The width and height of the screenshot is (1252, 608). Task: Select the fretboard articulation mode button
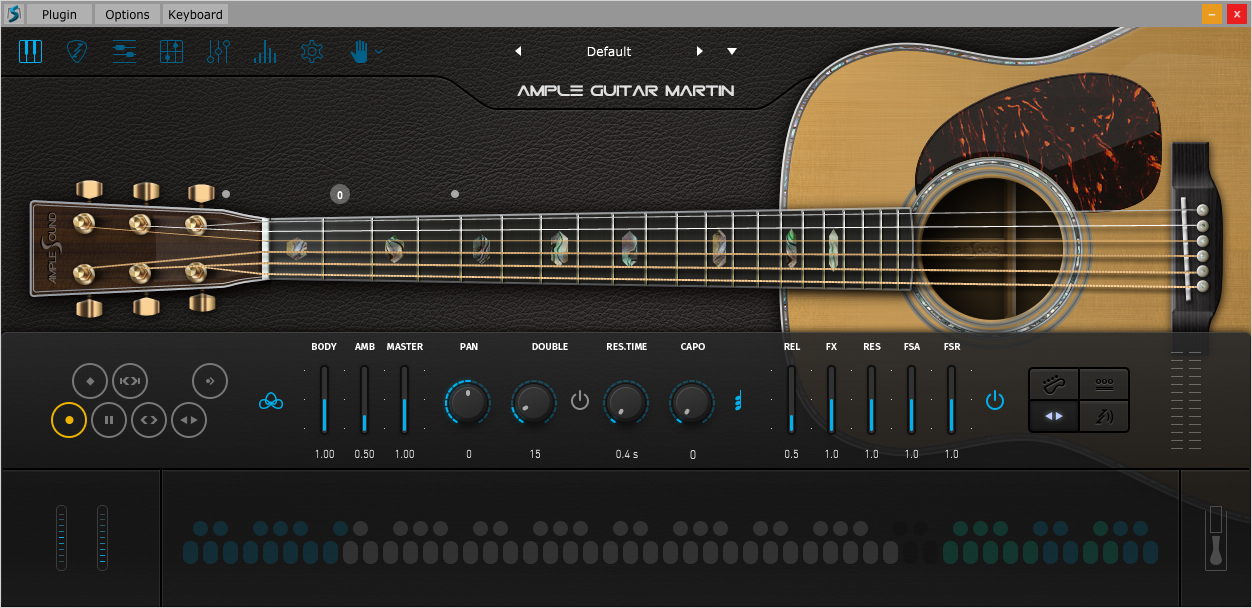tap(1053, 384)
